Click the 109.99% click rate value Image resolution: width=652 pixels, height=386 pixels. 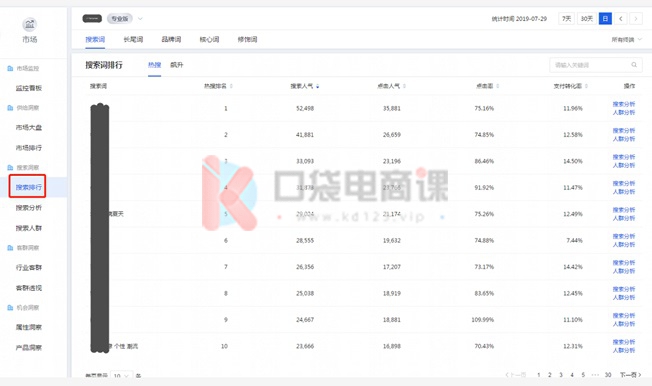click(482, 320)
